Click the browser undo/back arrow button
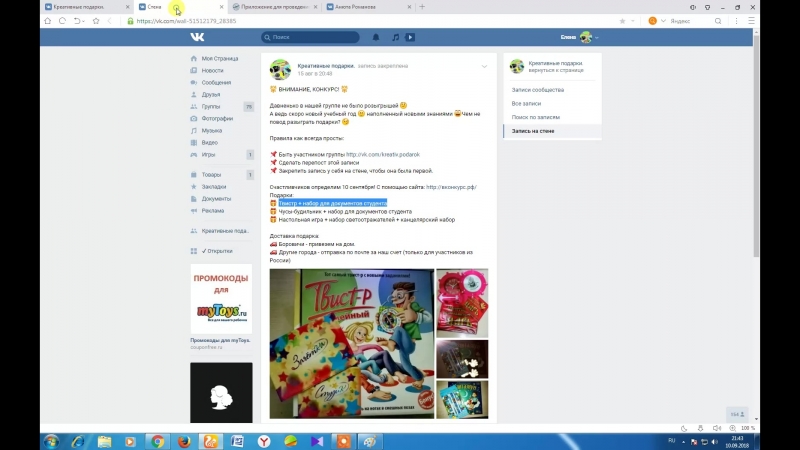 coord(77,21)
